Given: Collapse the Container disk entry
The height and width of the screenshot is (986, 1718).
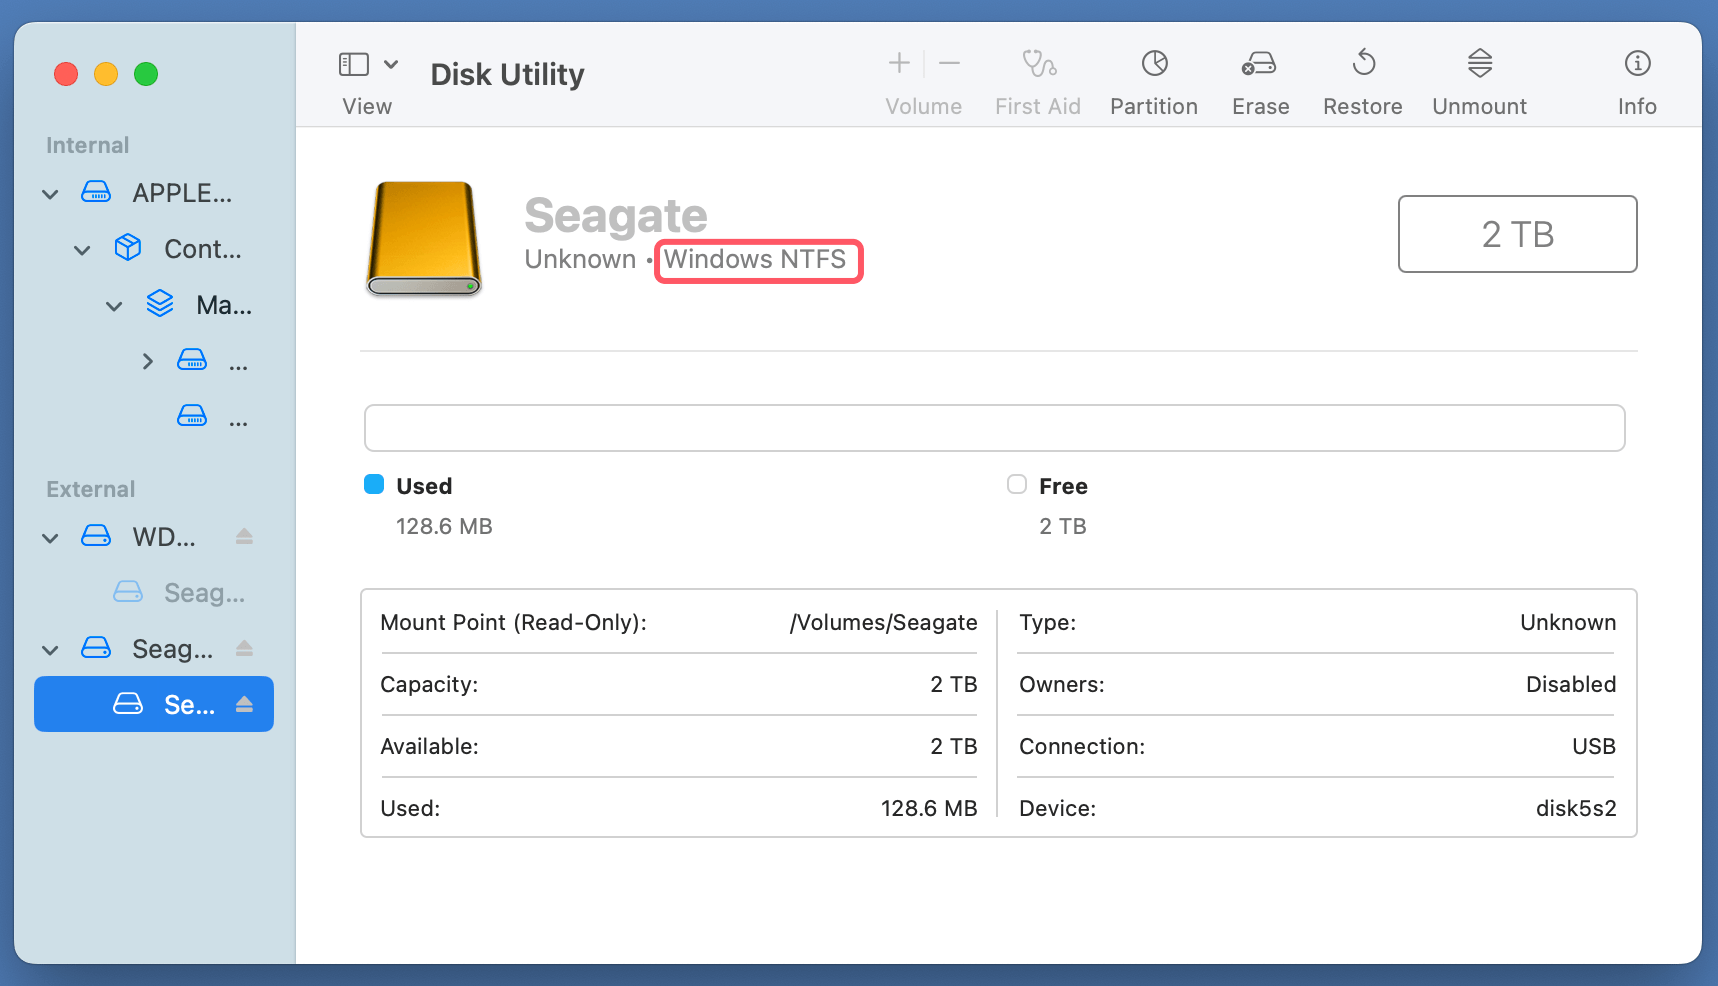Looking at the screenshot, I should [x=81, y=249].
